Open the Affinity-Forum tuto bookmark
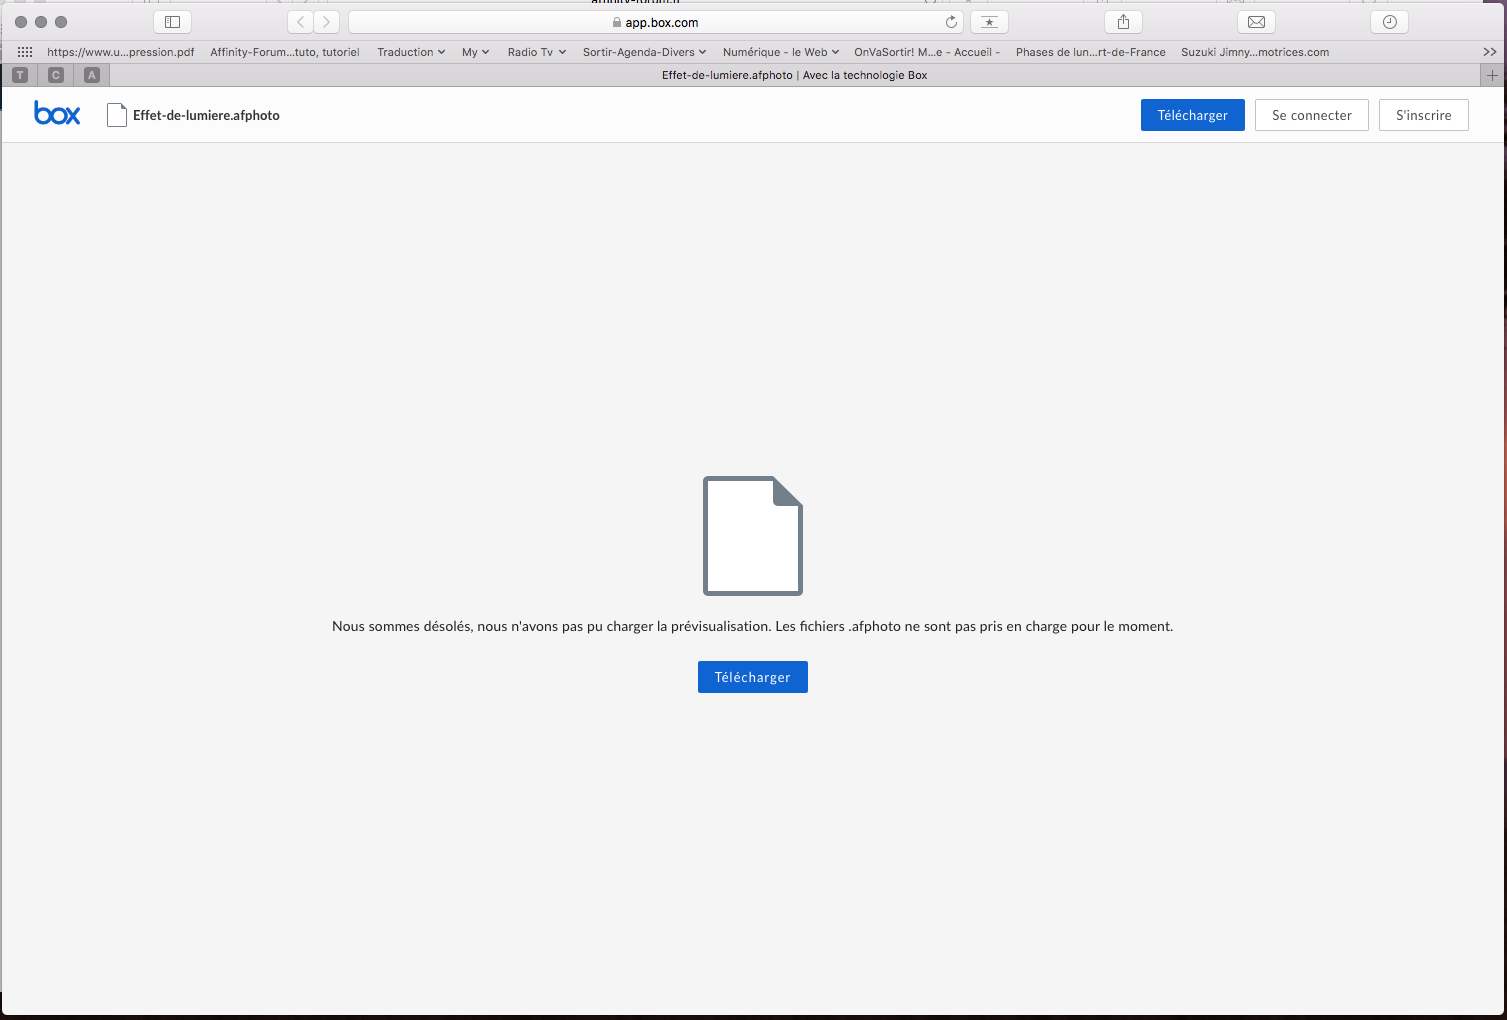This screenshot has height=1020, width=1507. tap(285, 52)
